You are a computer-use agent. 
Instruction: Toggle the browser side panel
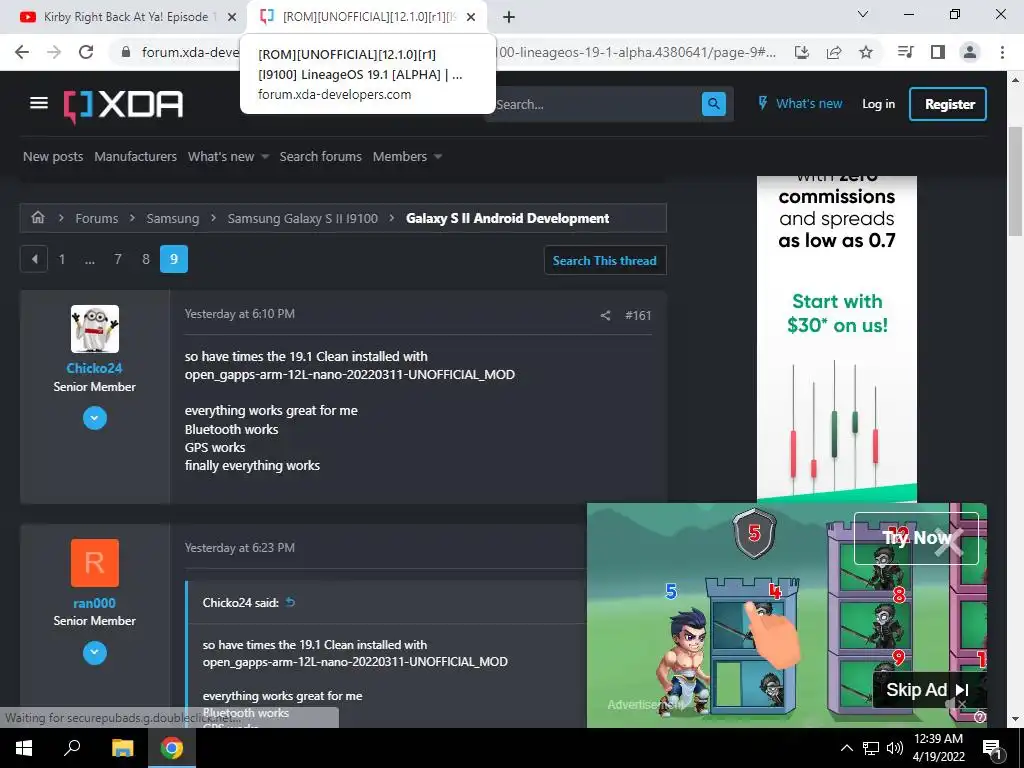coord(938,52)
